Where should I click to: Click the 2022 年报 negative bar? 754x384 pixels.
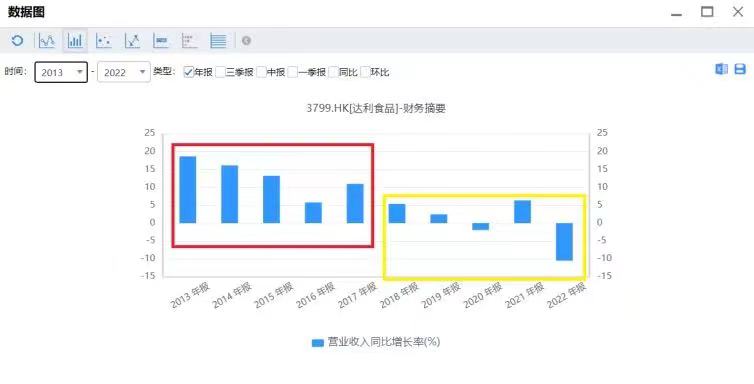564,241
